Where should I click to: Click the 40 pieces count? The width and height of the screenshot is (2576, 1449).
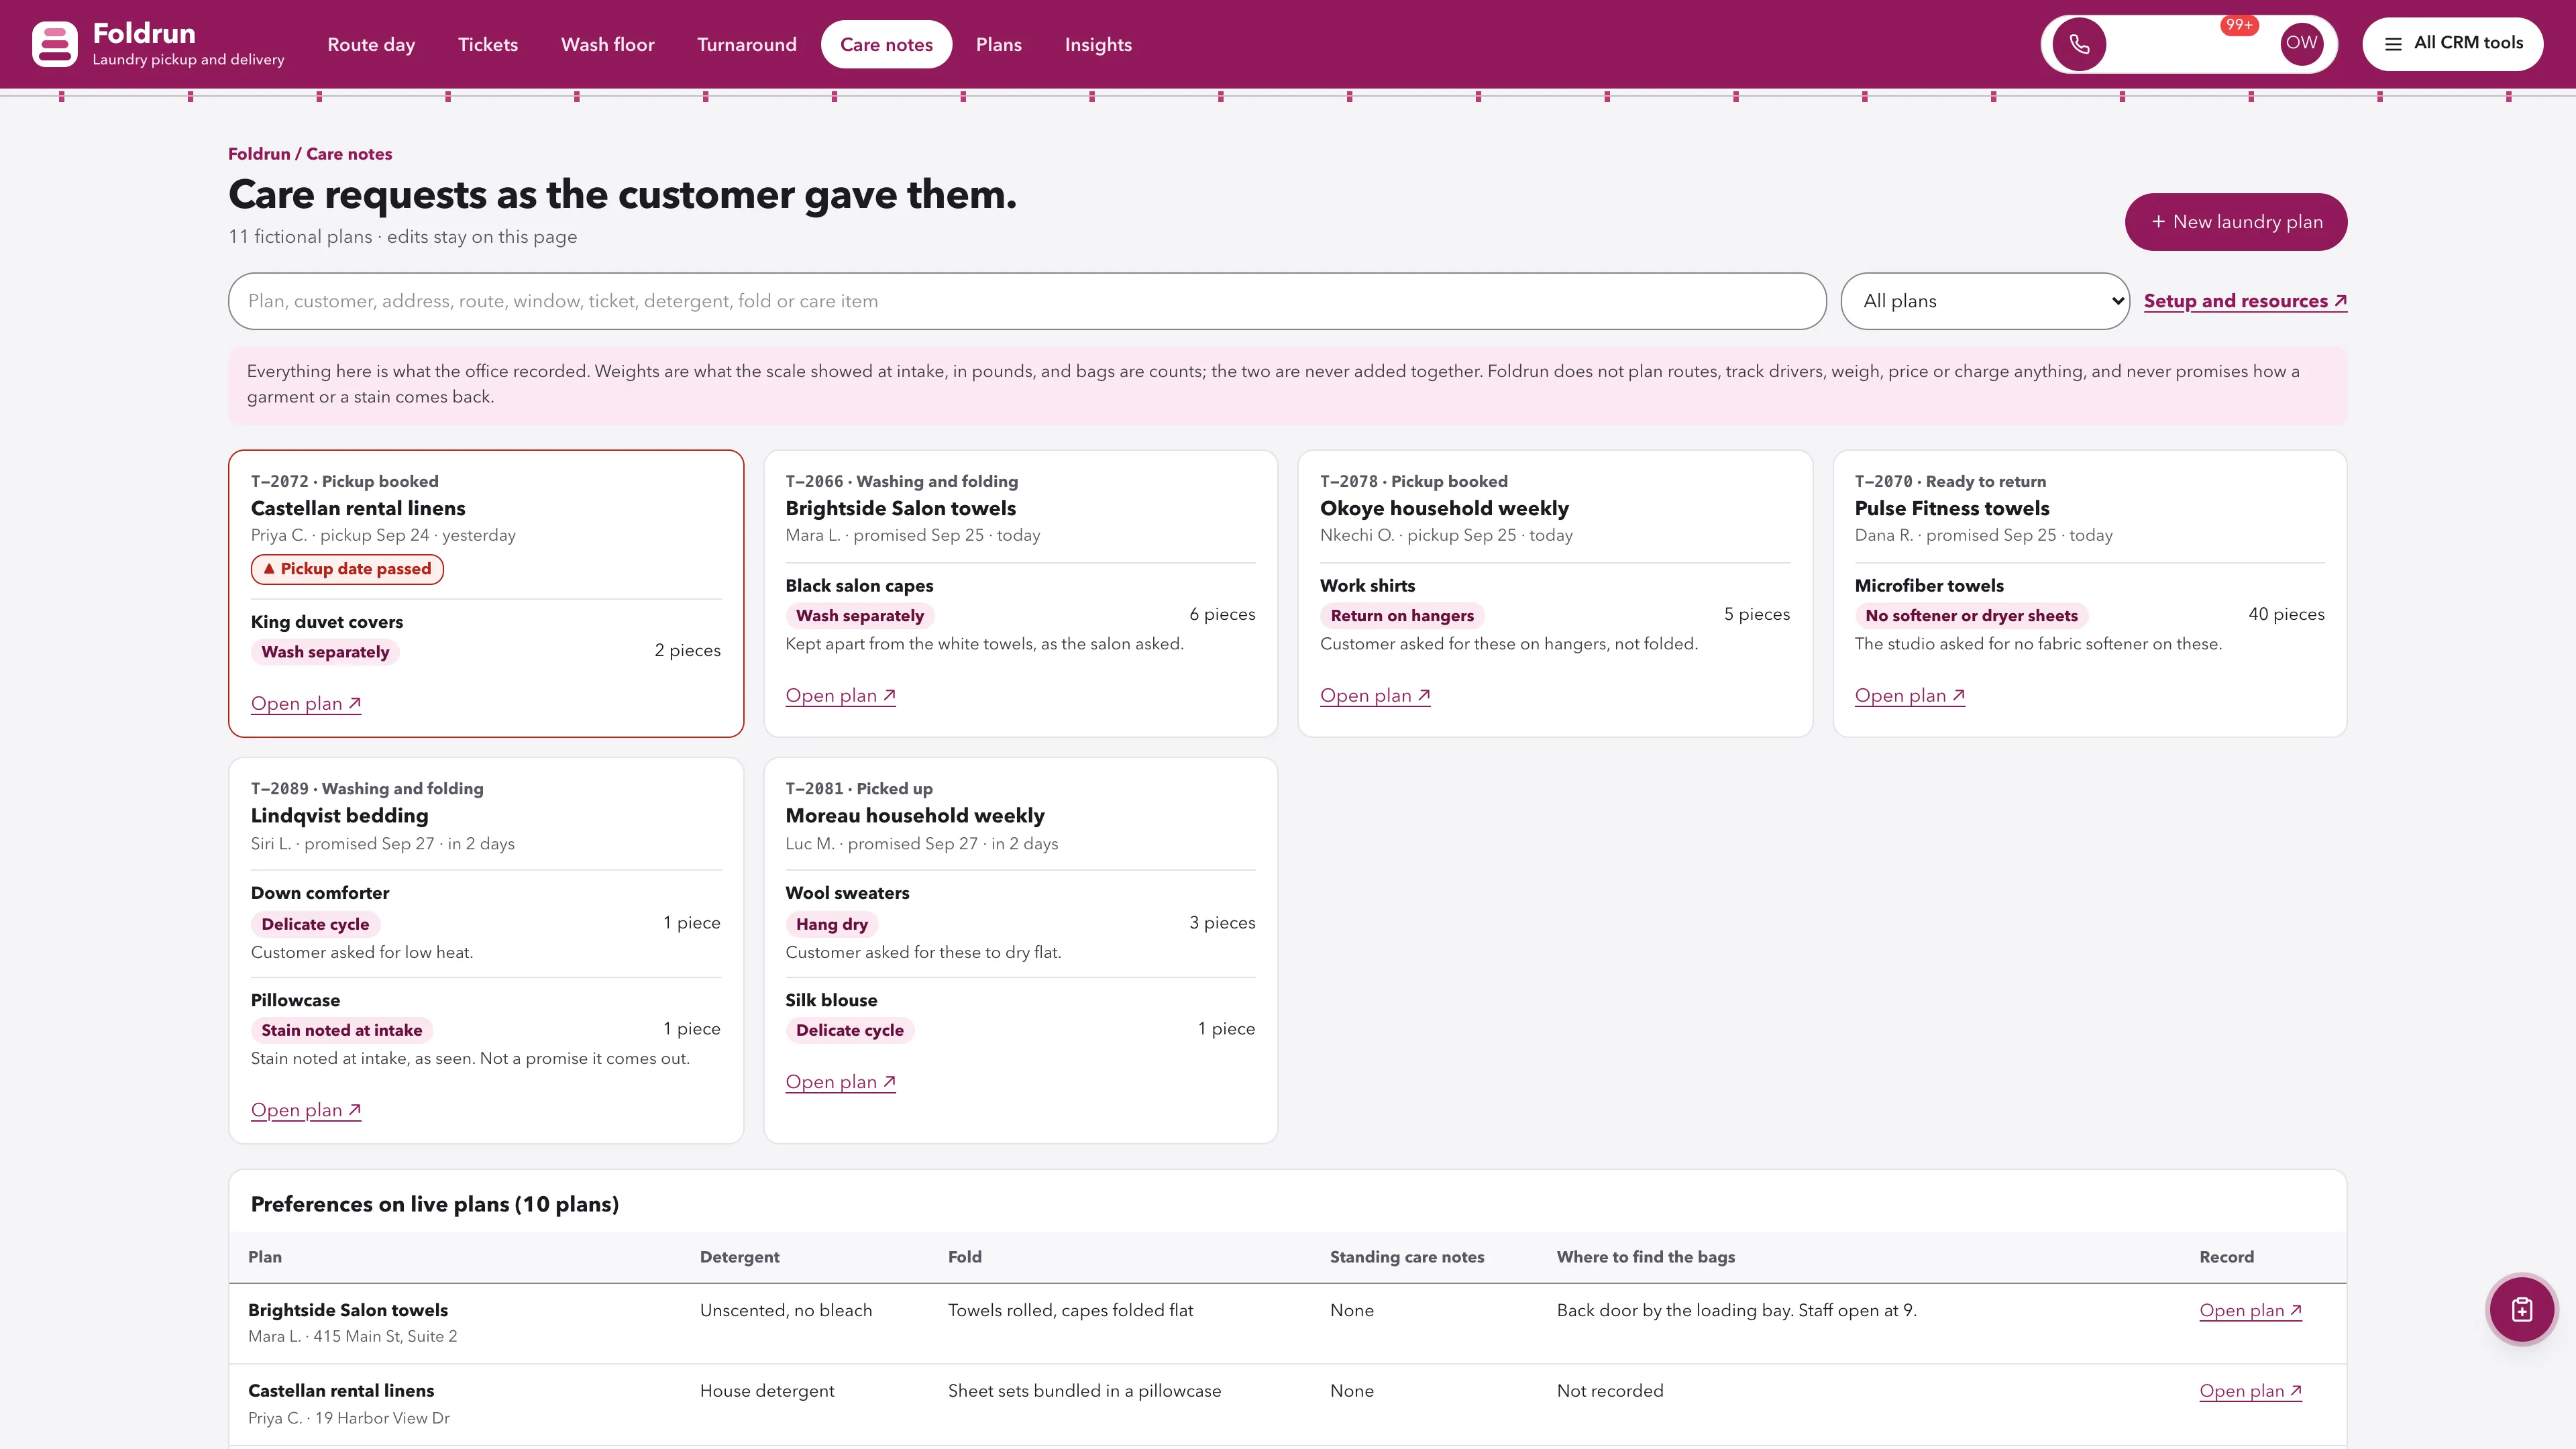[2286, 614]
